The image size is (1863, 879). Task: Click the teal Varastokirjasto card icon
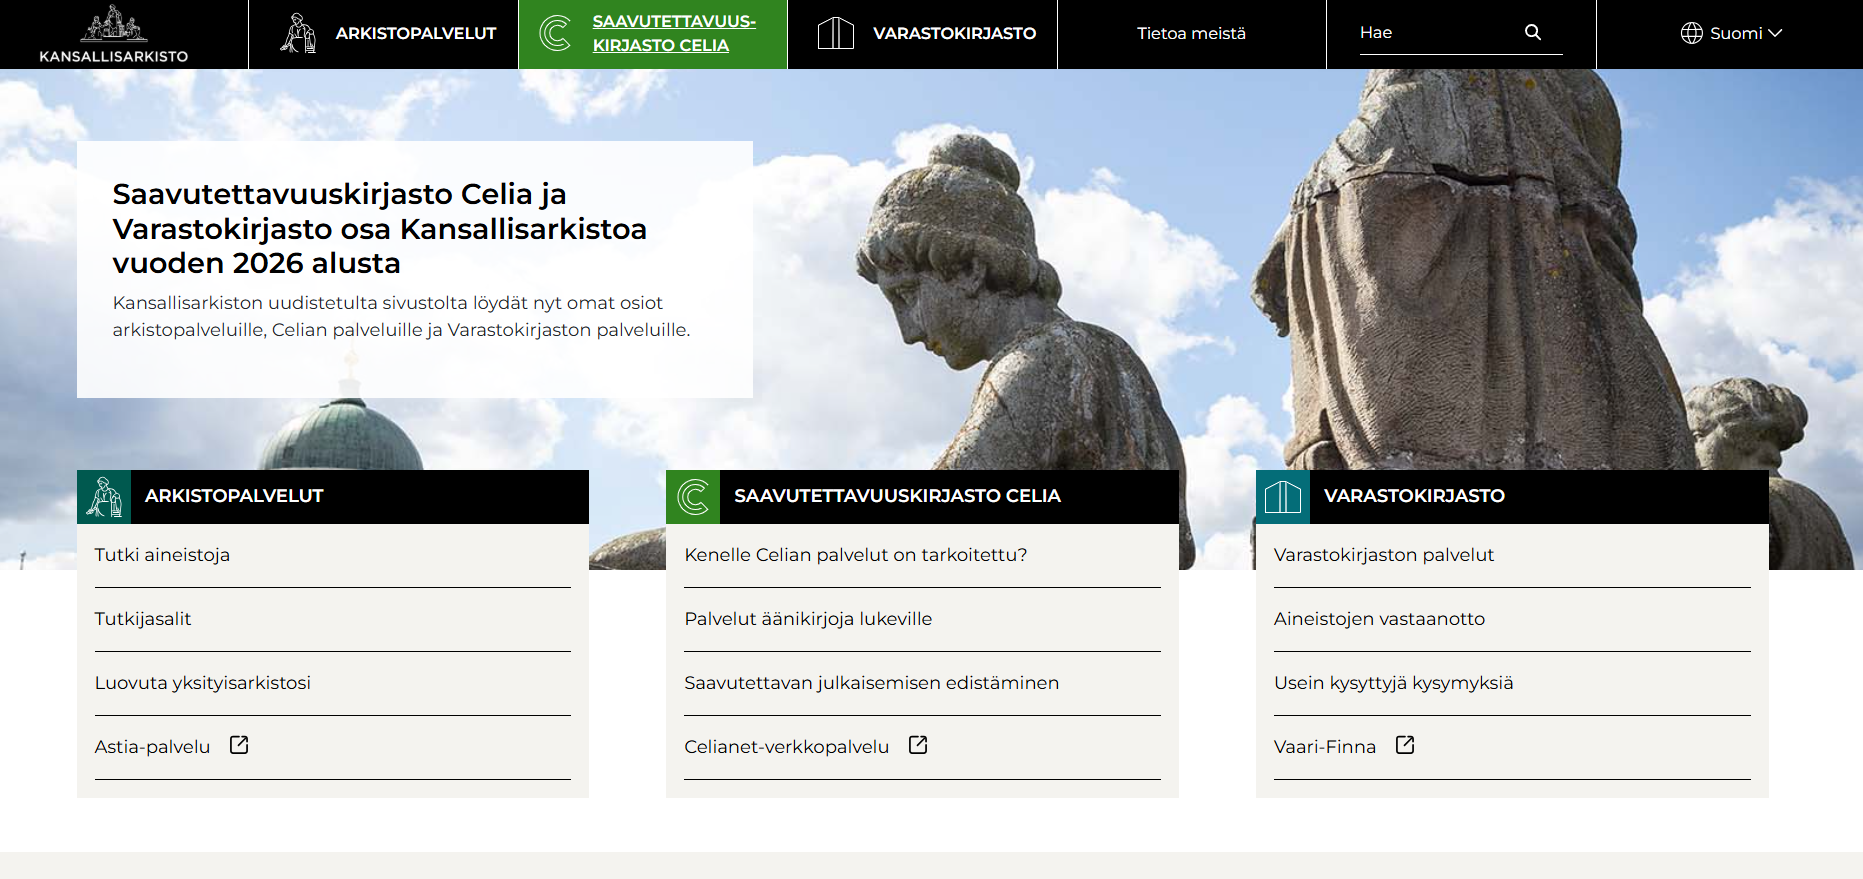pos(1283,497)
